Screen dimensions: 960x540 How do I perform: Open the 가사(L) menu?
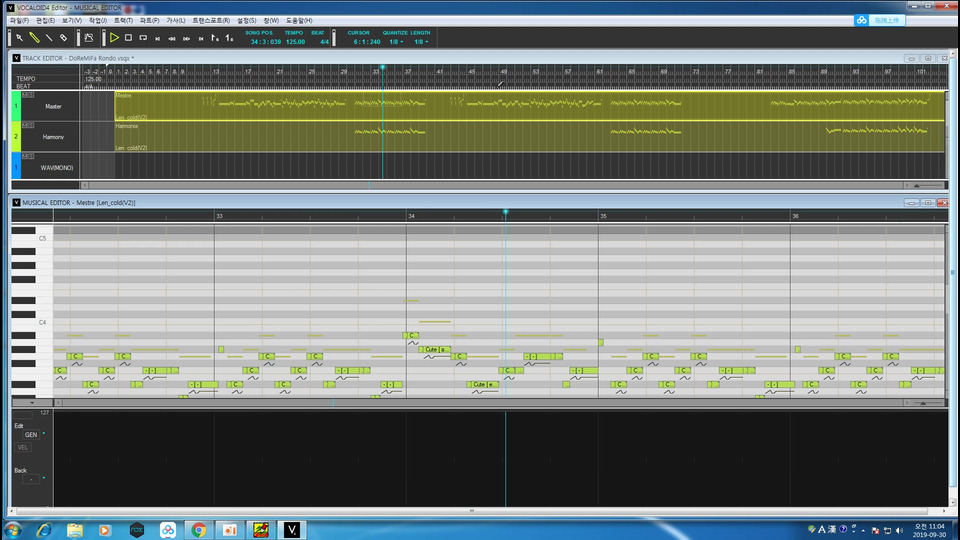click(176, 20)
